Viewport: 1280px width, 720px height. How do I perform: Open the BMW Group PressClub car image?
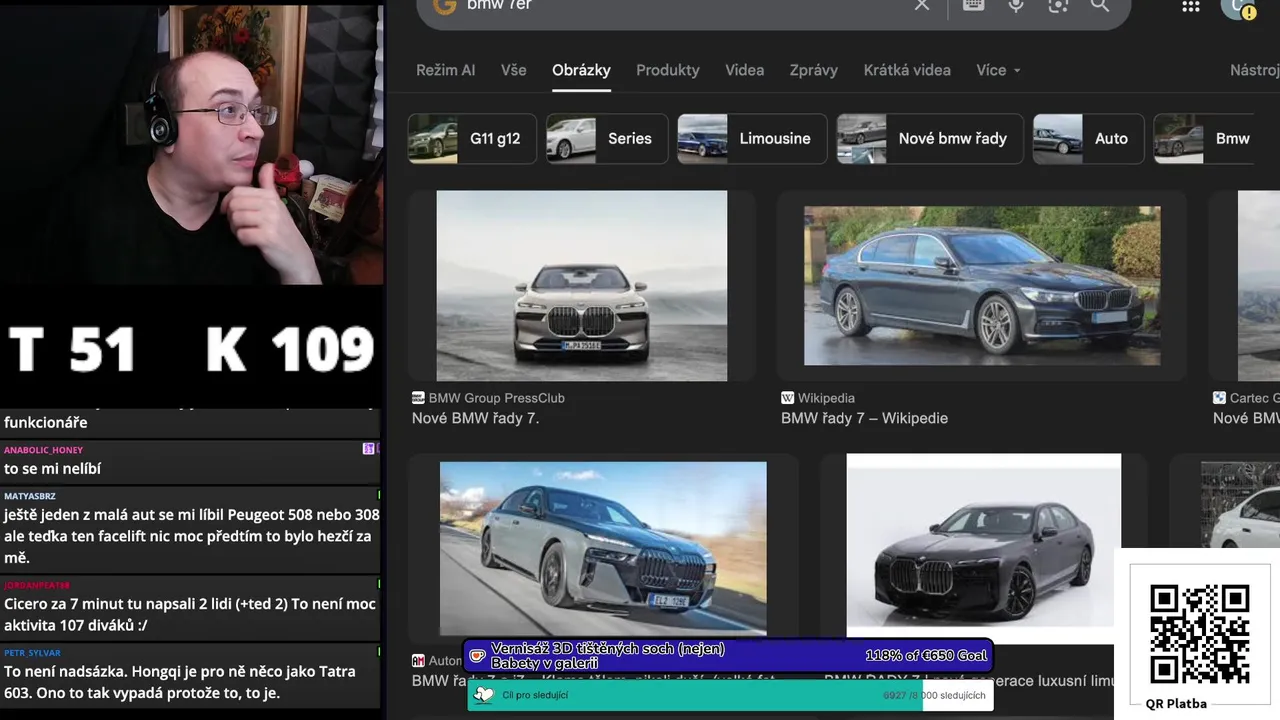point(582,286)
